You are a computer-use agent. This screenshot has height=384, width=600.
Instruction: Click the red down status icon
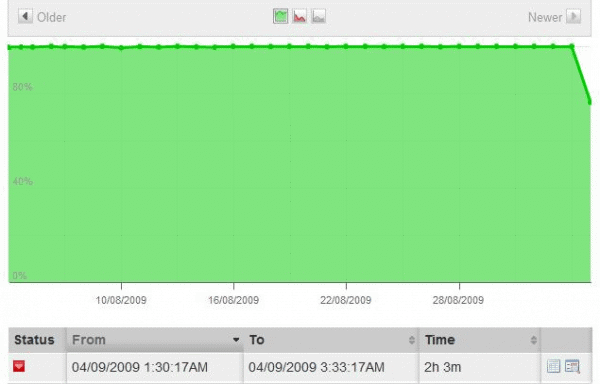(x=19, y=366)
